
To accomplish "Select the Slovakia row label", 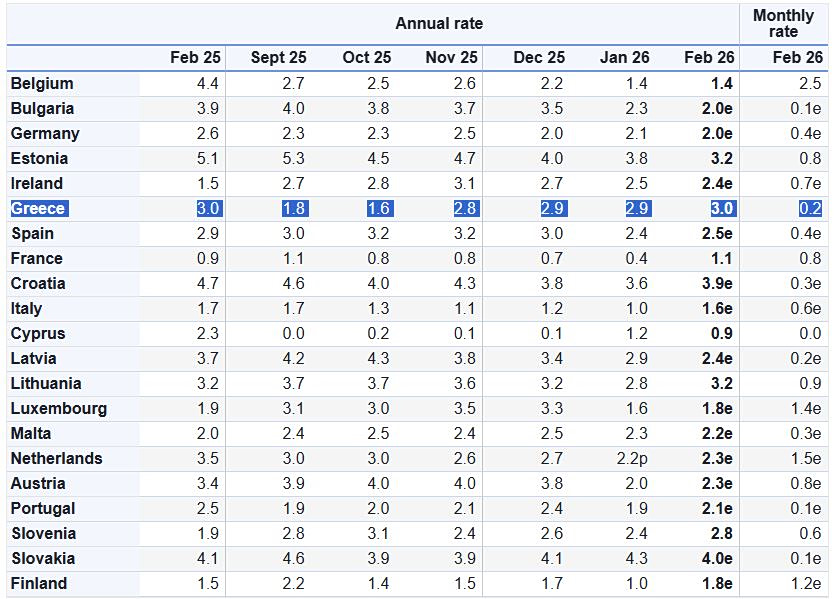I will tap(43, 559).
